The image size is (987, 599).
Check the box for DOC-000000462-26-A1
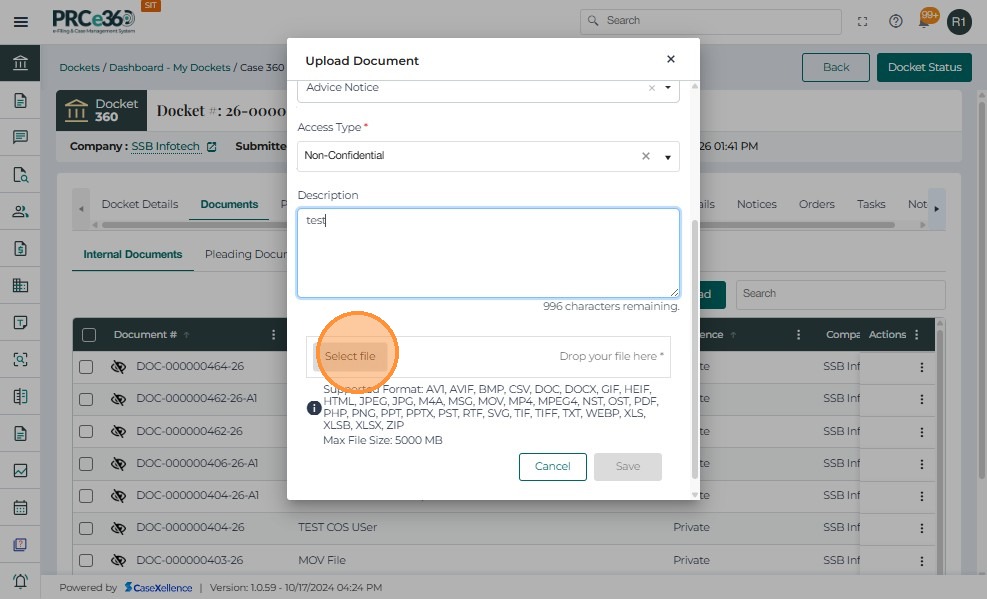point(86,400)
